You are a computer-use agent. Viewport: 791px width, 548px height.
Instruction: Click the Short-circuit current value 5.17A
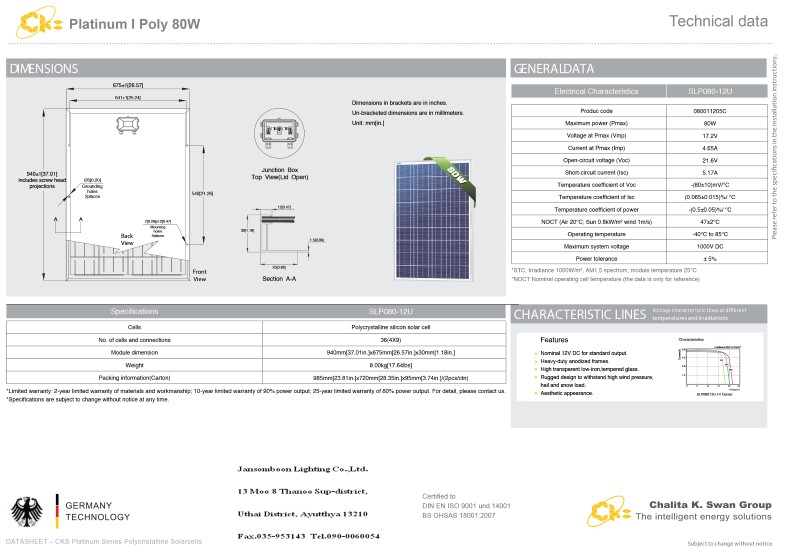710,173
